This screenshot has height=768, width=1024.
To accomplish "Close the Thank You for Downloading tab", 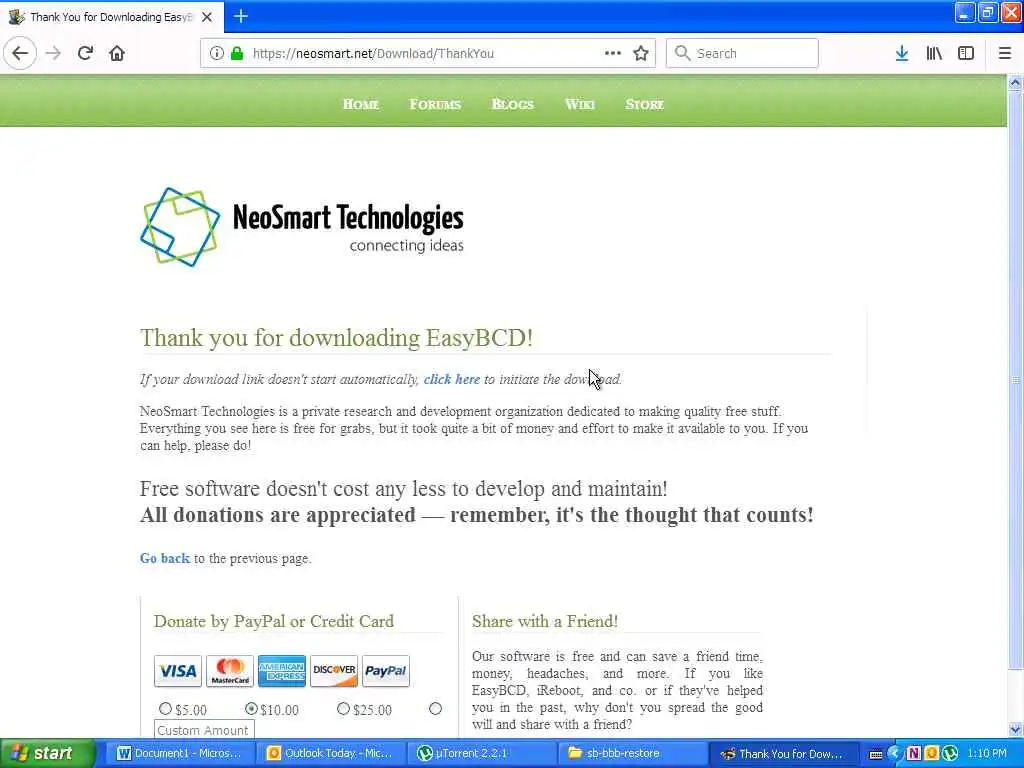I will tap(207, 17).
